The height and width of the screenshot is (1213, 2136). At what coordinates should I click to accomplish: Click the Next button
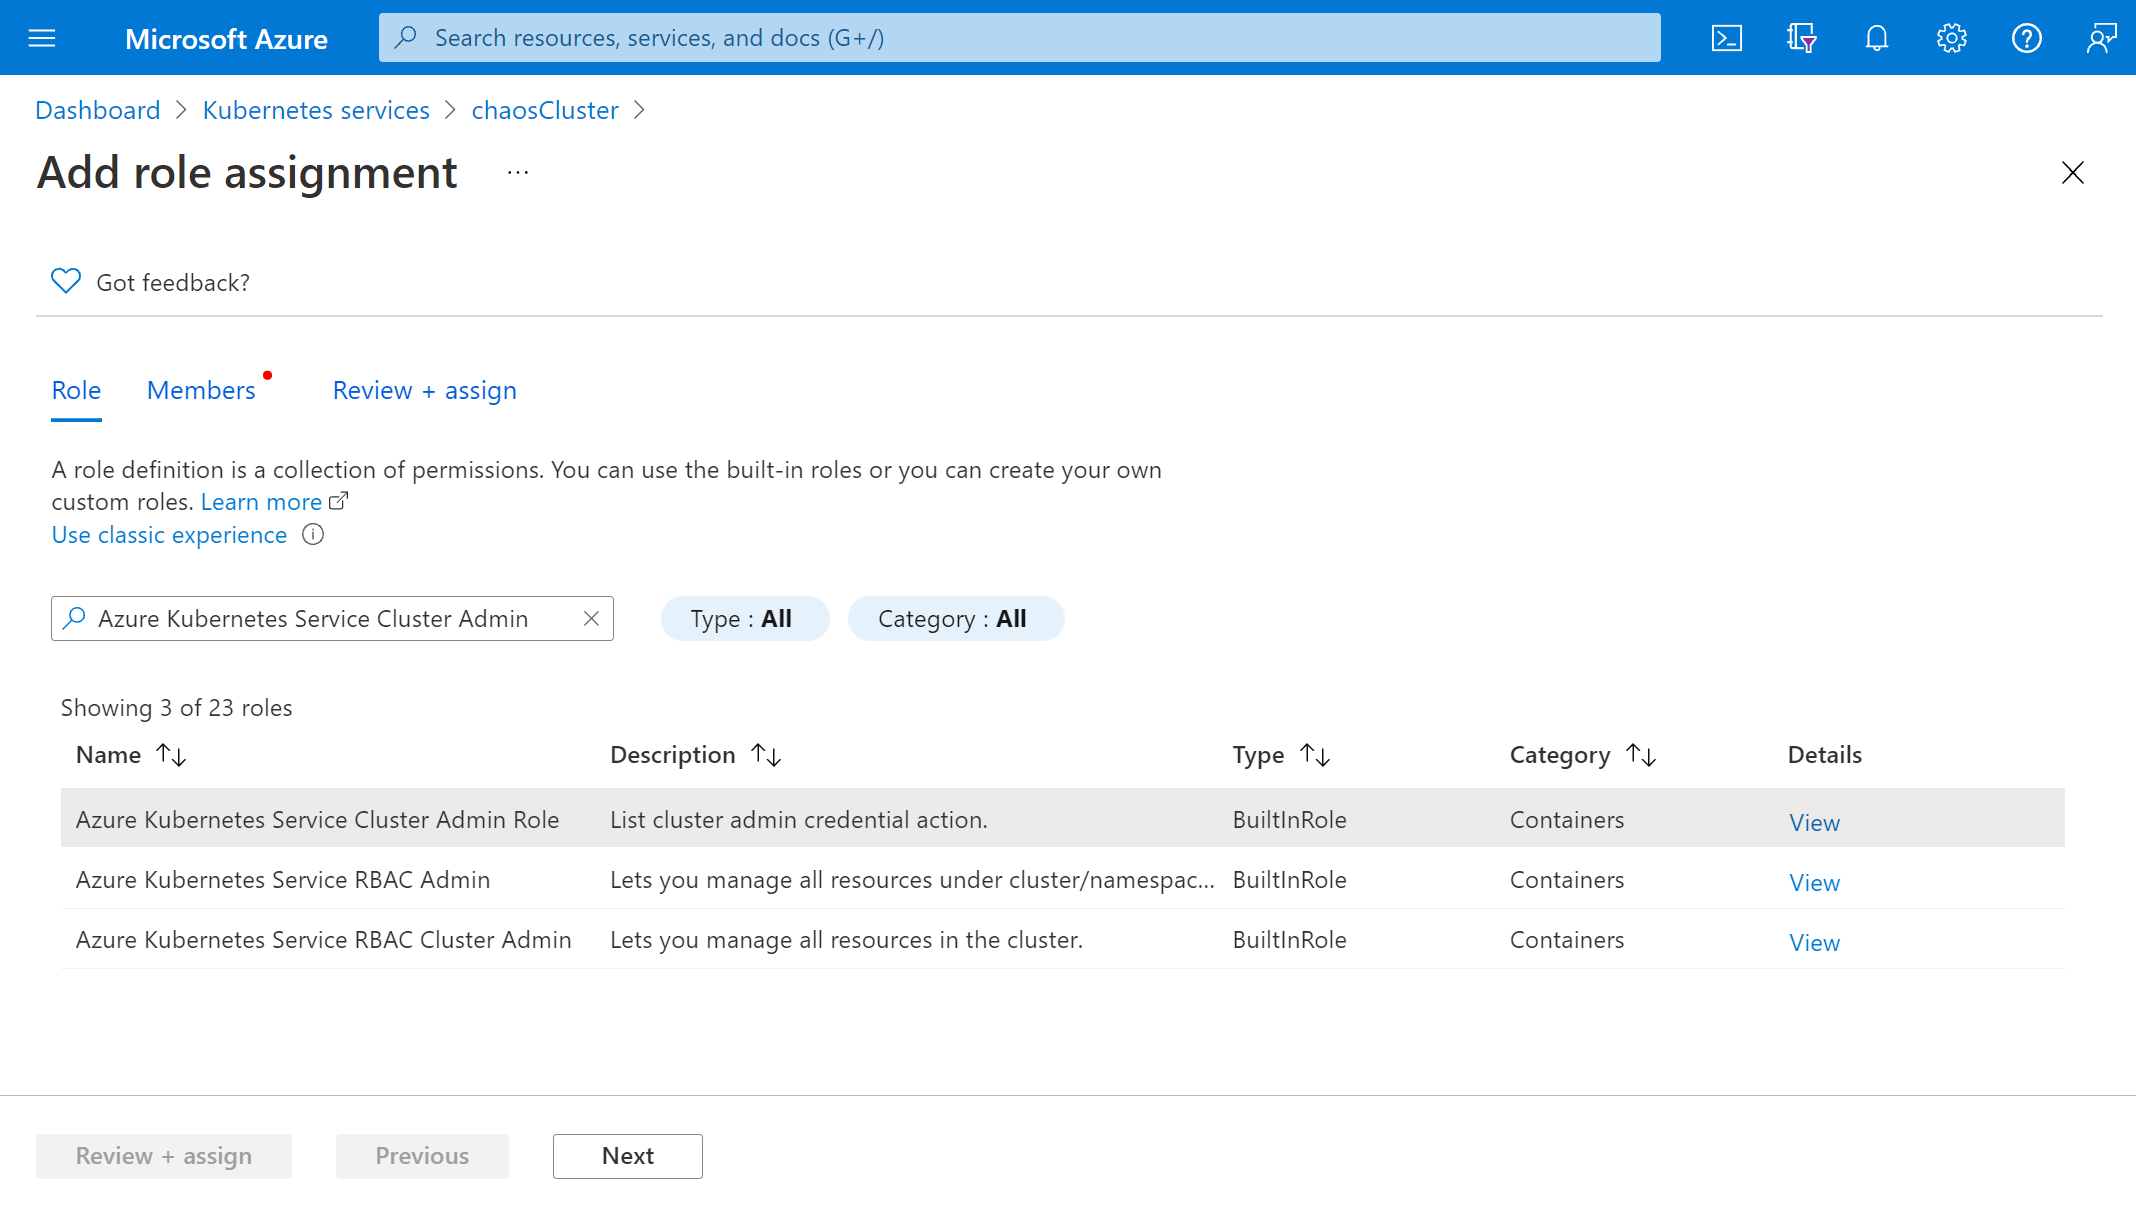(x=628, y=1154)
